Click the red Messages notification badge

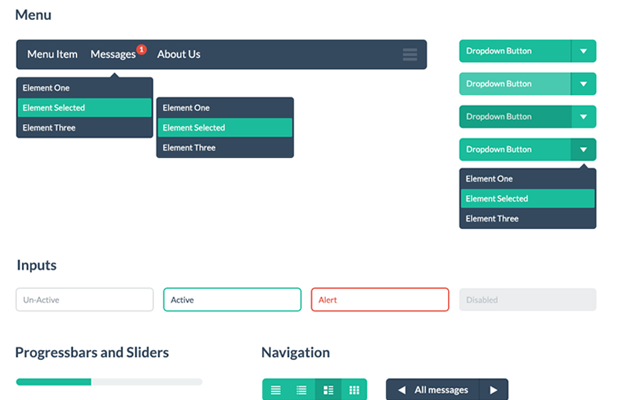(x=142, y=50)
